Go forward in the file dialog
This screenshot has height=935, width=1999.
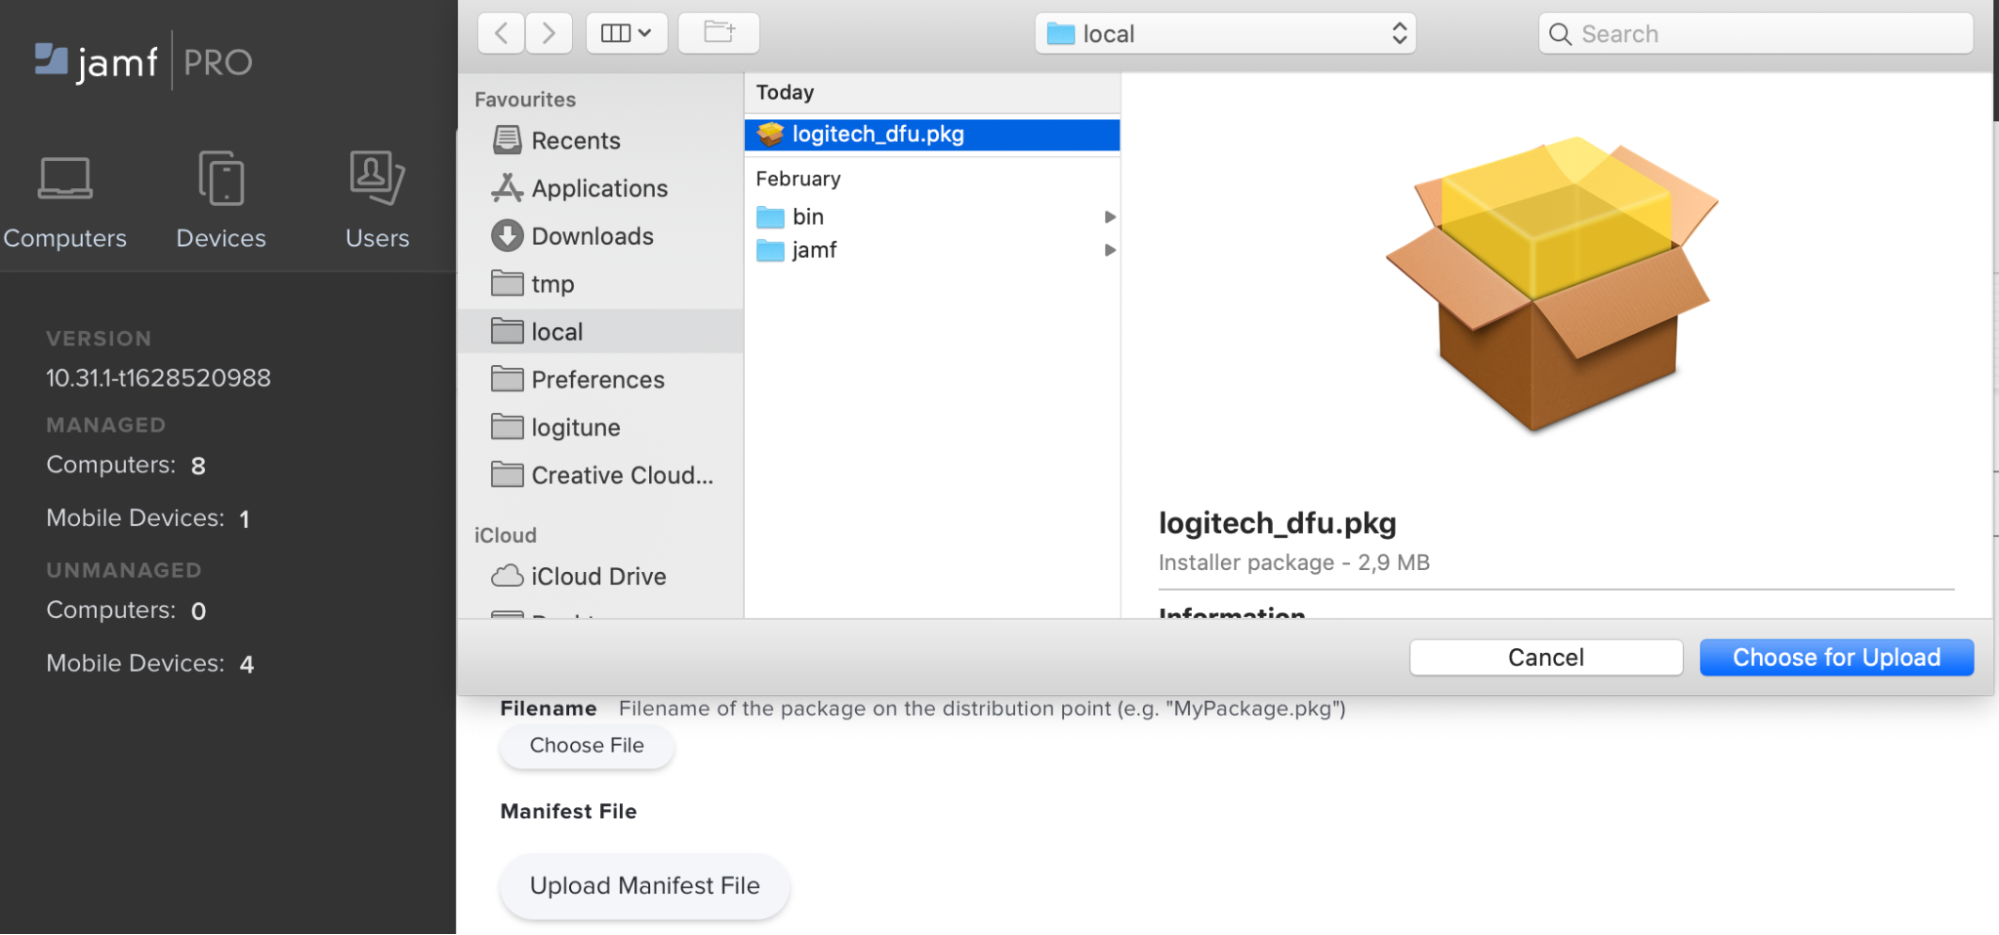click(x=548, y=33)
